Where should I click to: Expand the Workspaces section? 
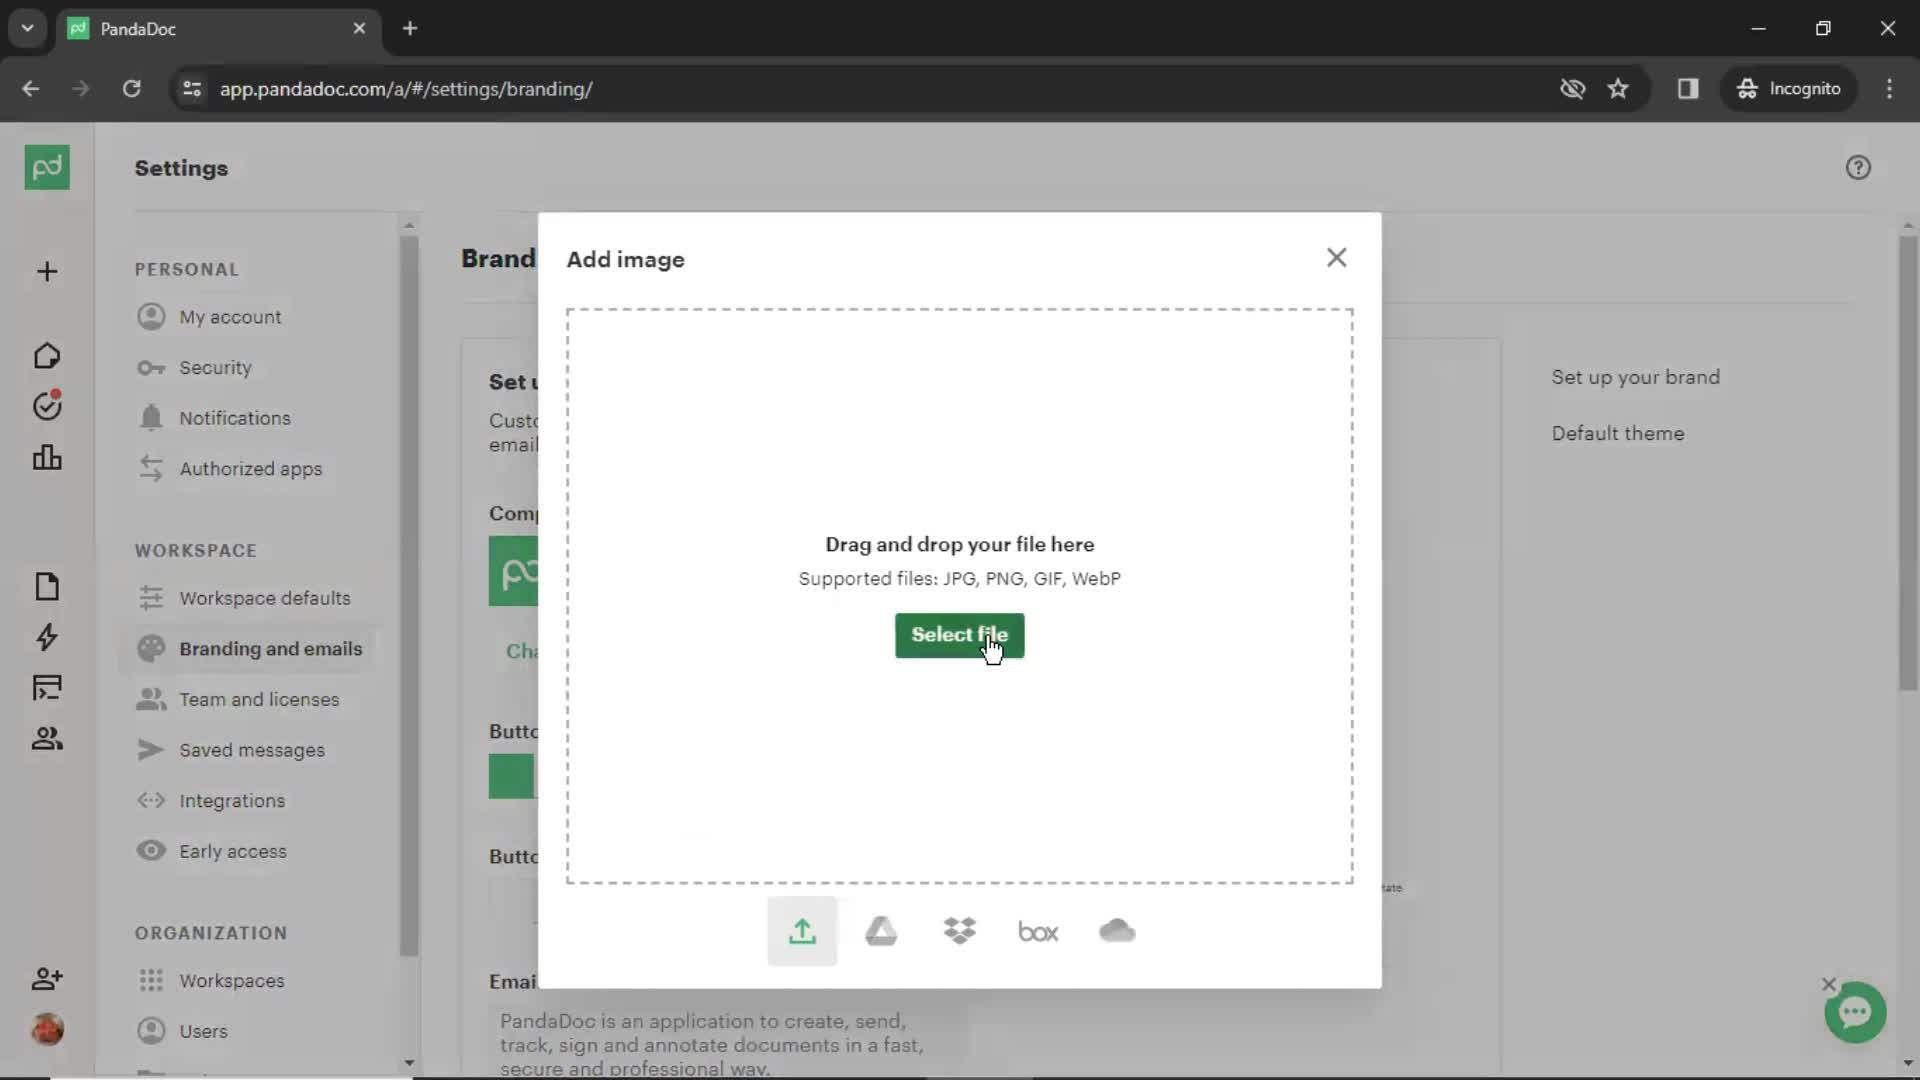coord(231,980)
